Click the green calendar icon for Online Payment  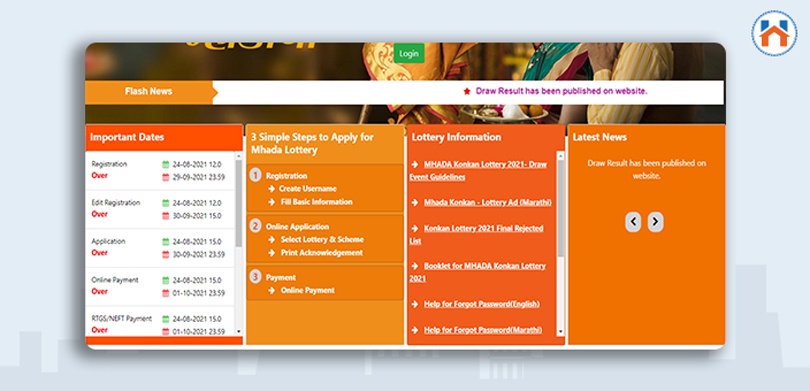coord(165,280)
